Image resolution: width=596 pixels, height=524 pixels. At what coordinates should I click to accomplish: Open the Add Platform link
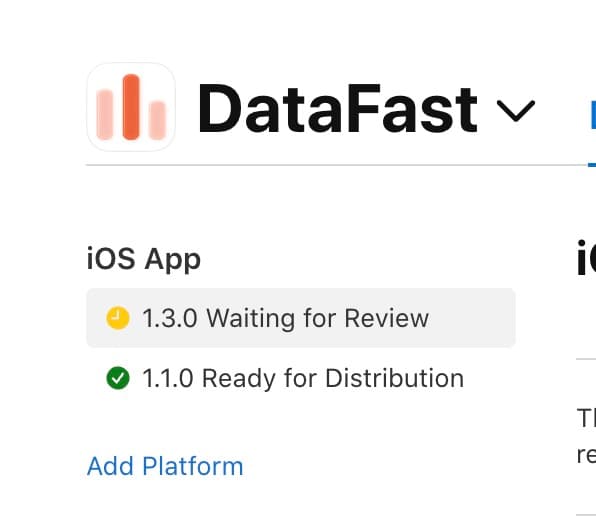pyautogui.click(x=165, y=466)
